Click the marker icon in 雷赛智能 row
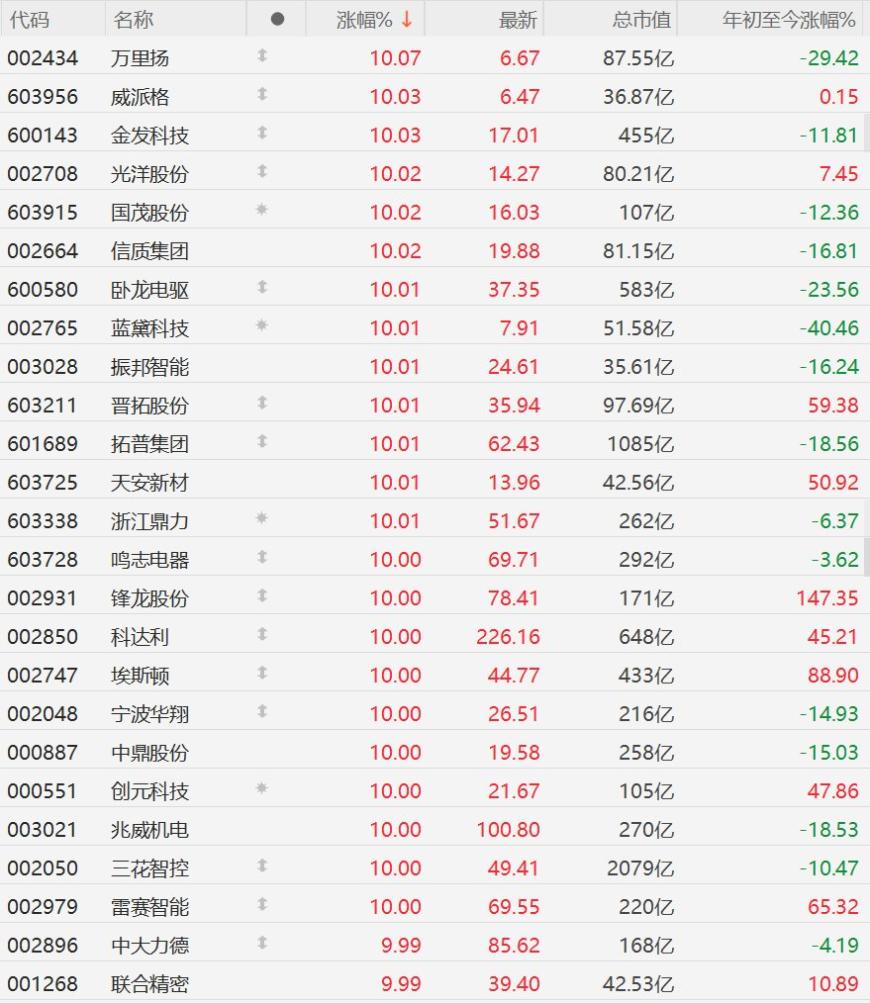This screenshot has height=1003, width=870. (x=262, y=904)
